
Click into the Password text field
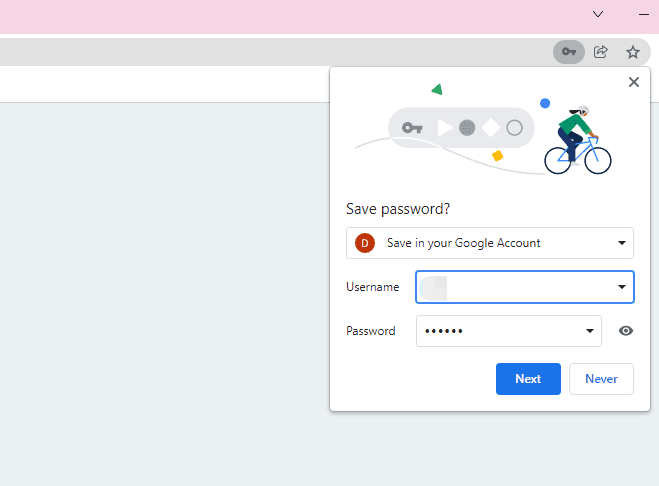509,331
